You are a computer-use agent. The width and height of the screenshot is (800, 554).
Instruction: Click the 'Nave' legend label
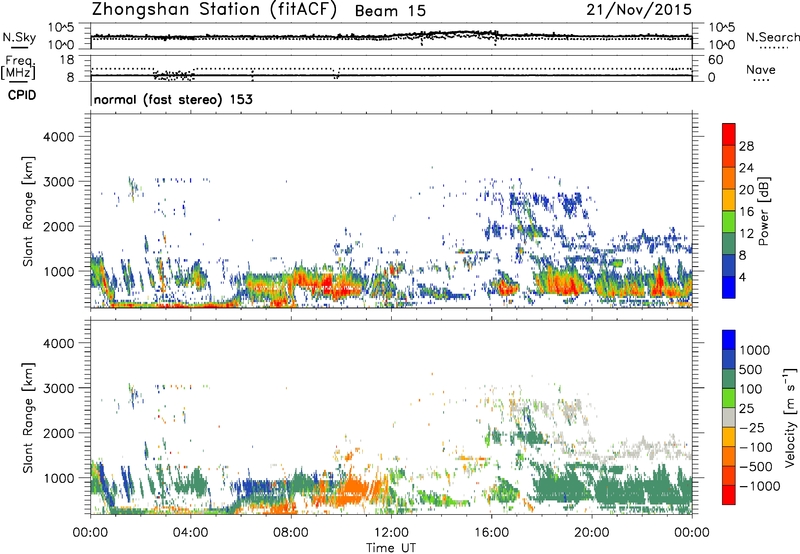[761, 69]
